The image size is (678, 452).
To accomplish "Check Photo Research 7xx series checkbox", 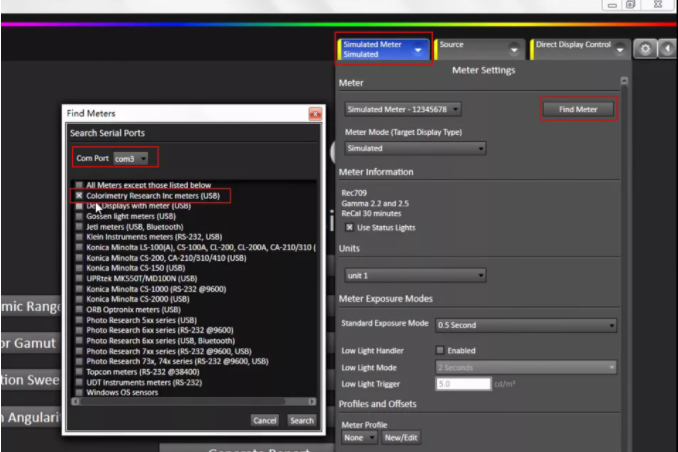I will 79,351.
